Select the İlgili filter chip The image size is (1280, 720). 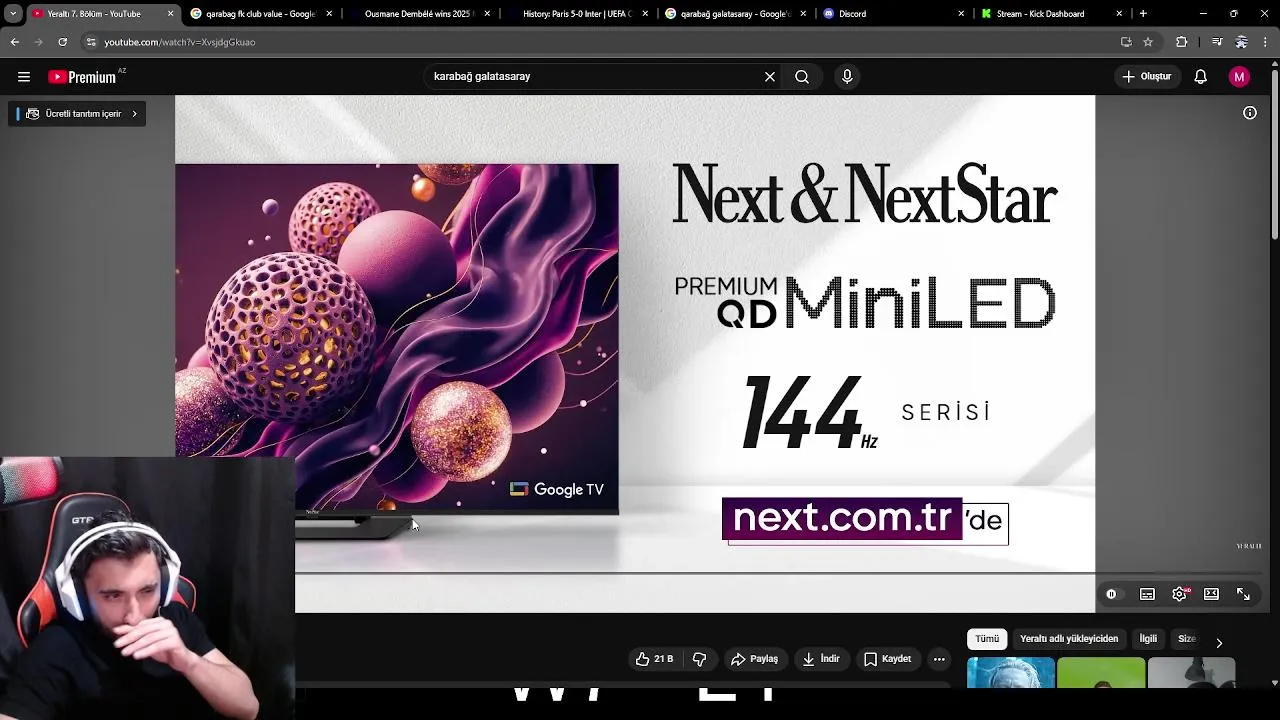1148,639
